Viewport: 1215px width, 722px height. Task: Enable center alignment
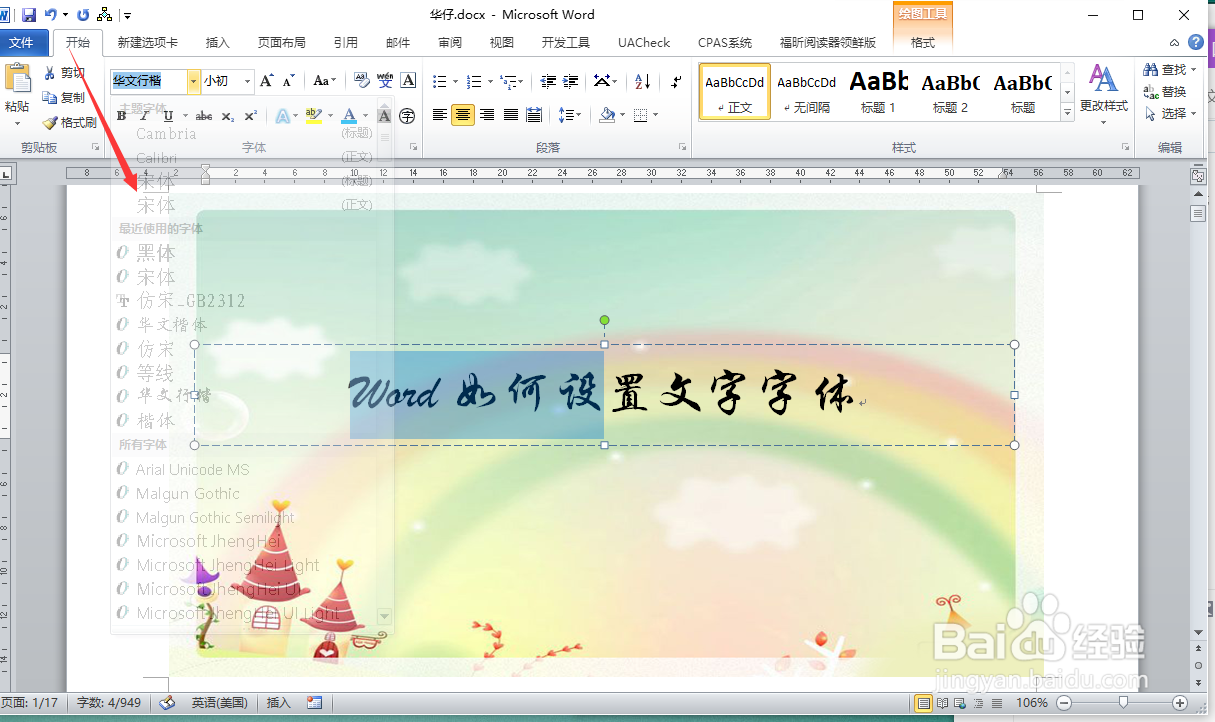tap(462, 114)
